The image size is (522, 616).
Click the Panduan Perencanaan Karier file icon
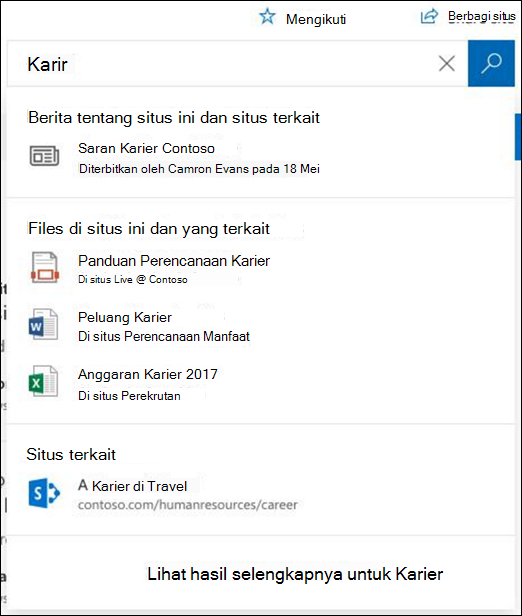[45, 268]
